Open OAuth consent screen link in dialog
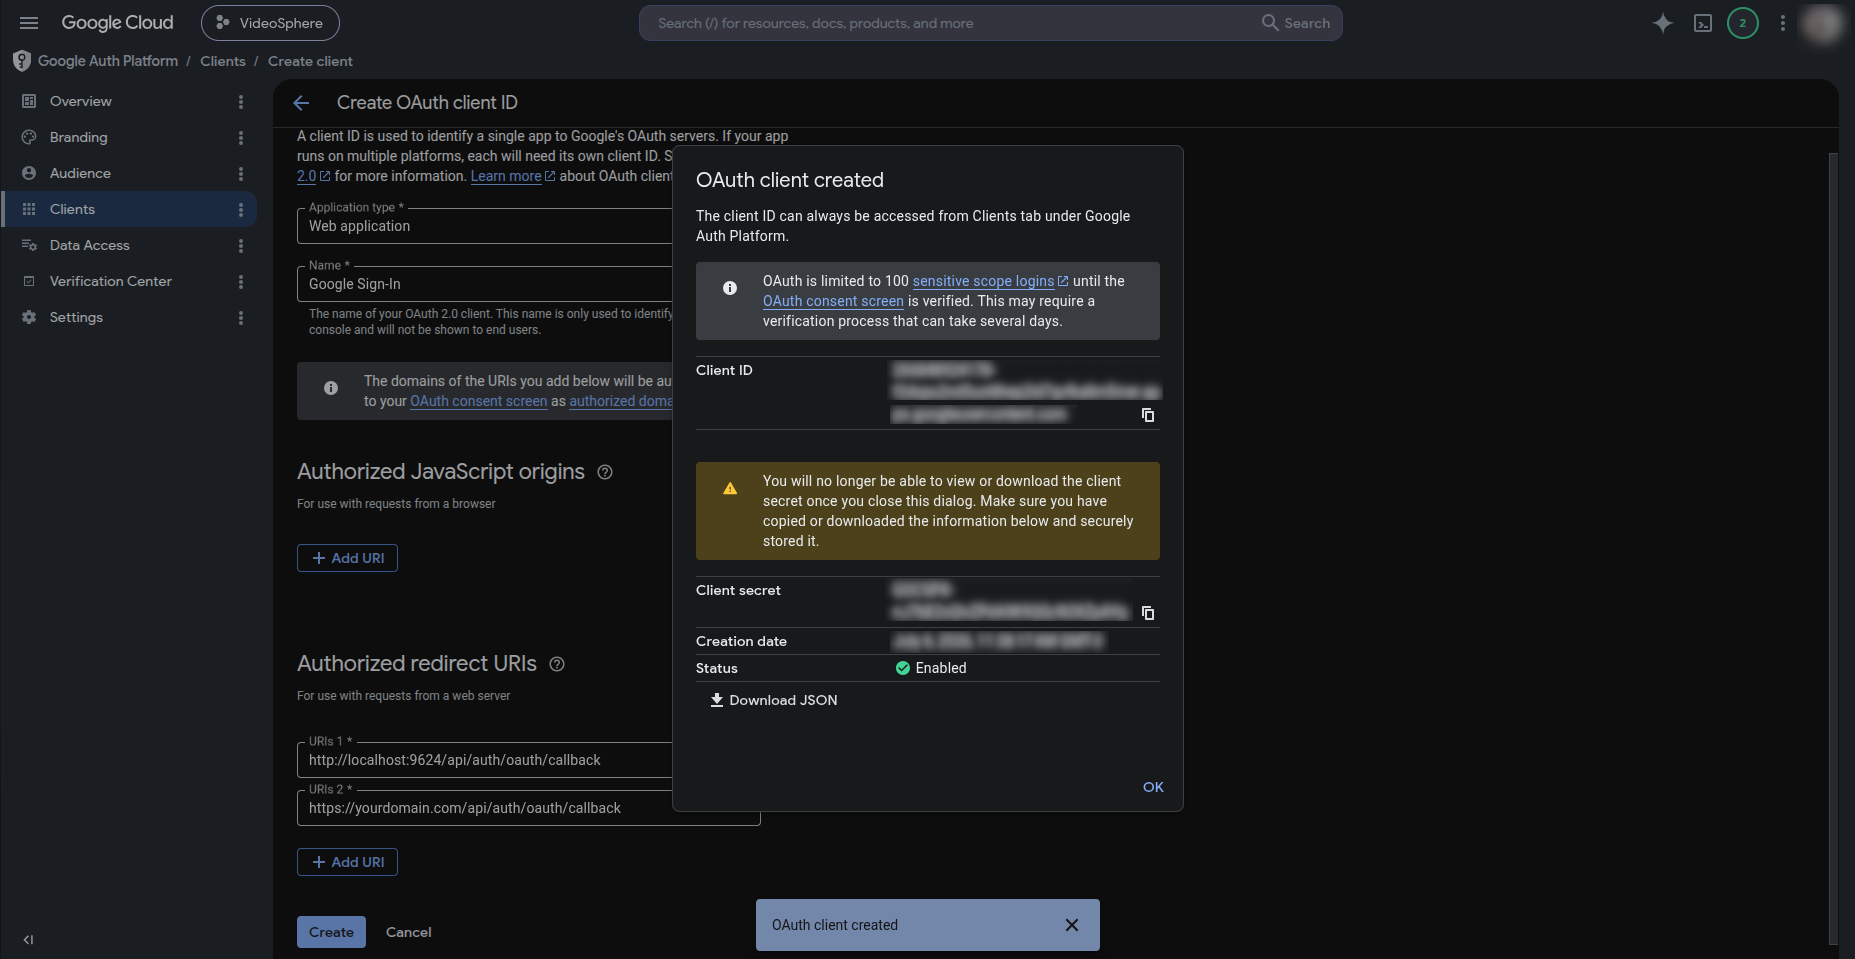 point(833,301)
